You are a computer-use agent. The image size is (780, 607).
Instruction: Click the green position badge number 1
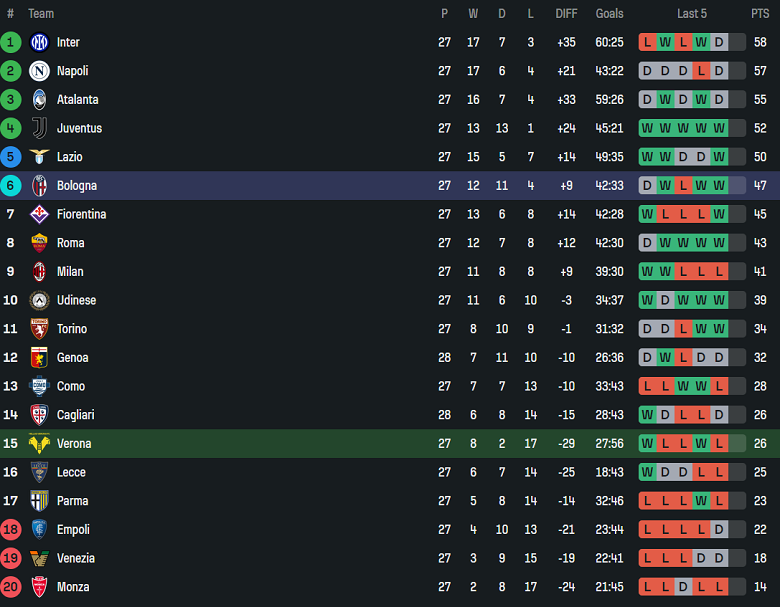coord(11,42)
